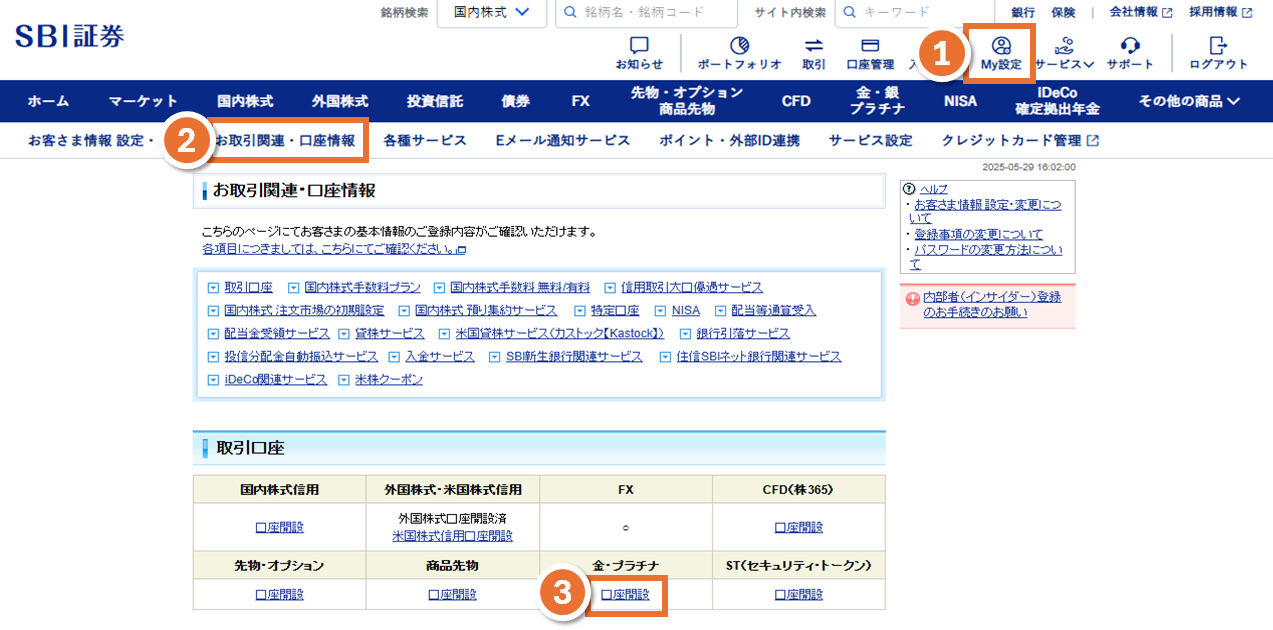Click the red insider warning icon

click(912, 298)
